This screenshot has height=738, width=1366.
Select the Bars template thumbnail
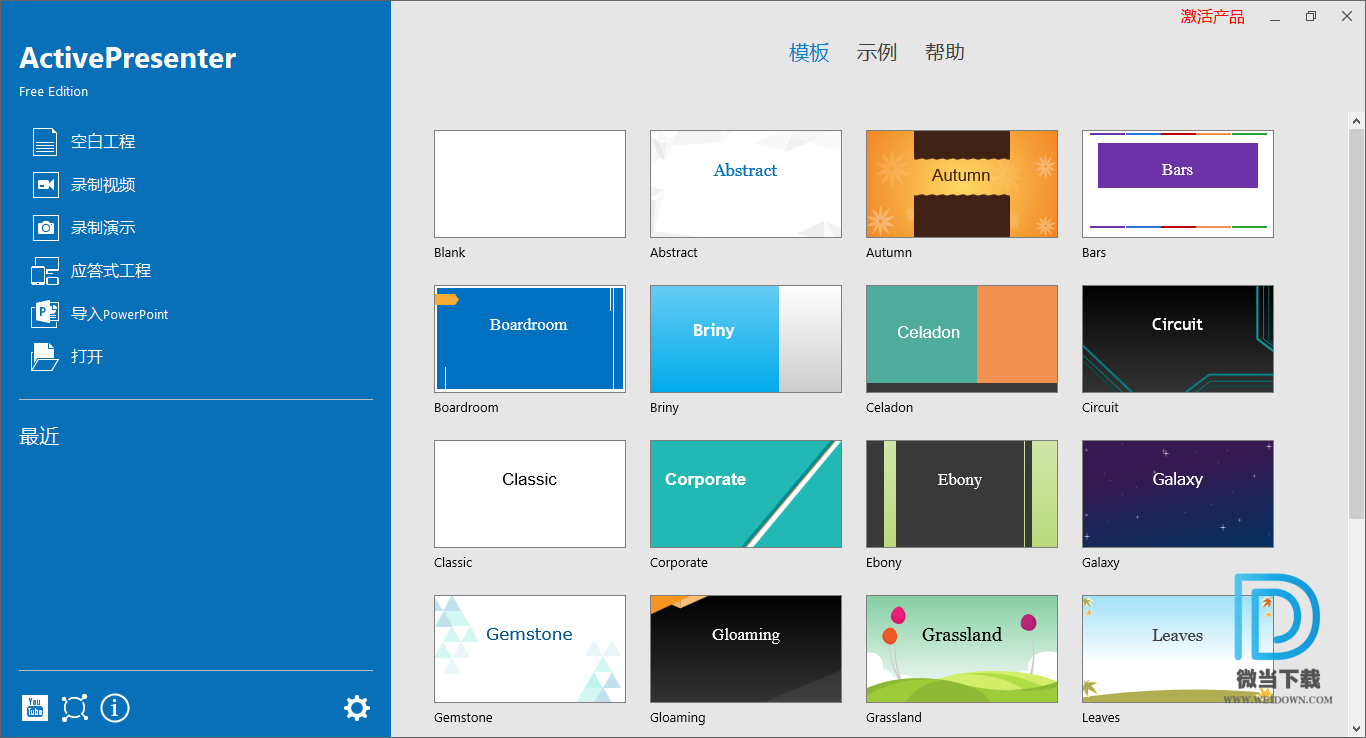[x=1178, y=184]
